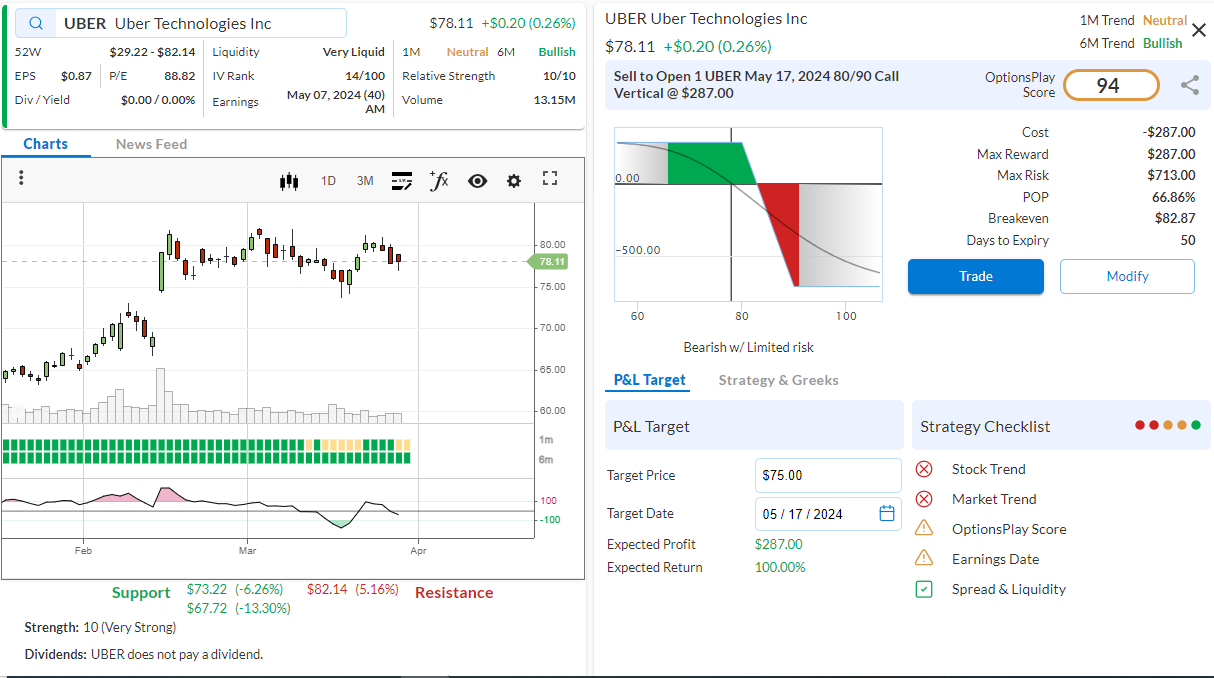Open the Target Date calendar icon
Screen dimensions: 1214x678
(x=887, y=513)
